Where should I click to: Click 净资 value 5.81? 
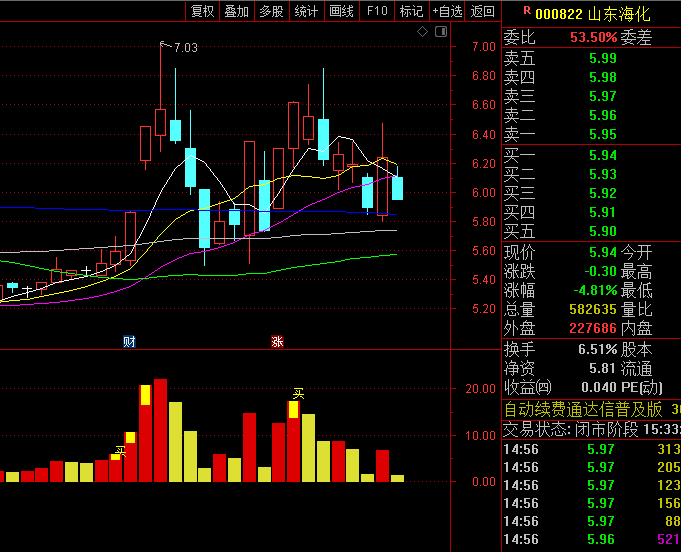(603, 368)
